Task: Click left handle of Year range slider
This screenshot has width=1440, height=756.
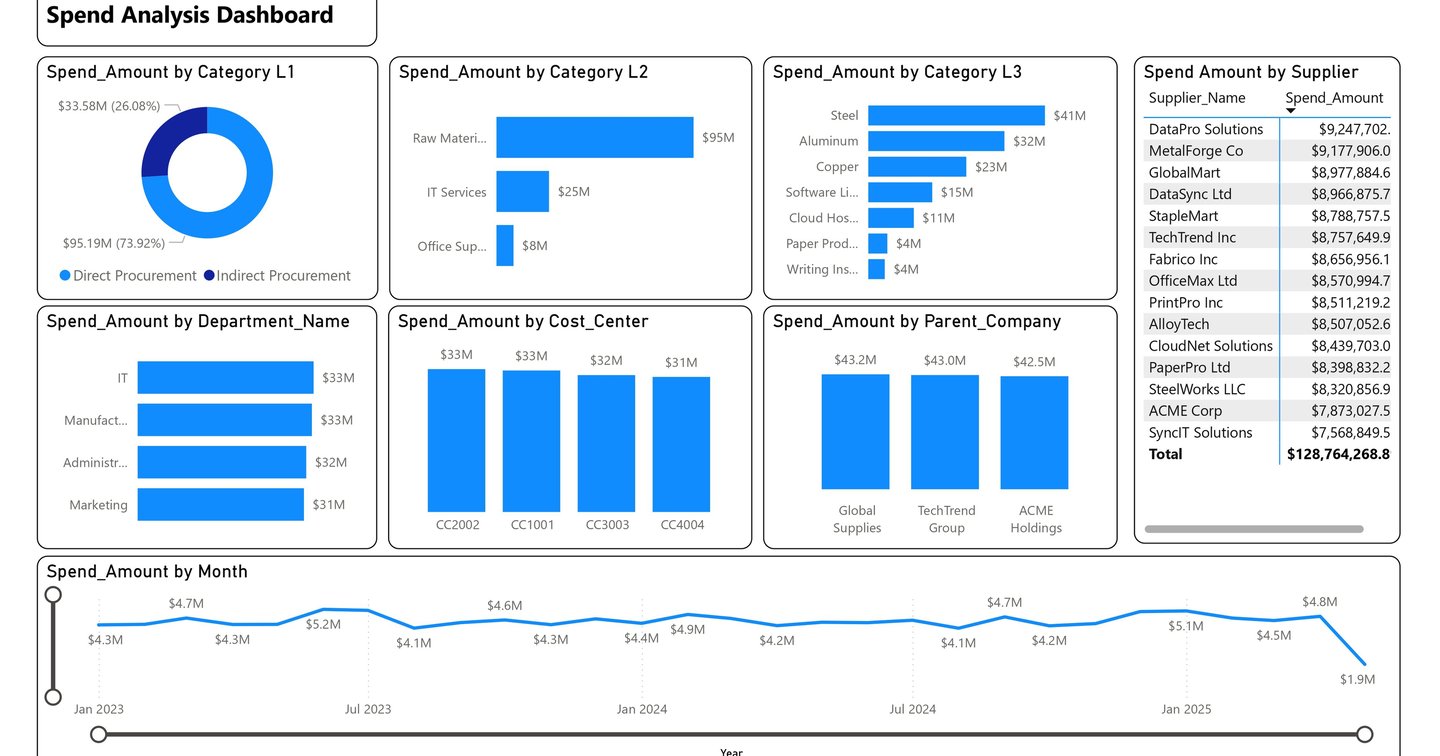Action: click(98, 733)
